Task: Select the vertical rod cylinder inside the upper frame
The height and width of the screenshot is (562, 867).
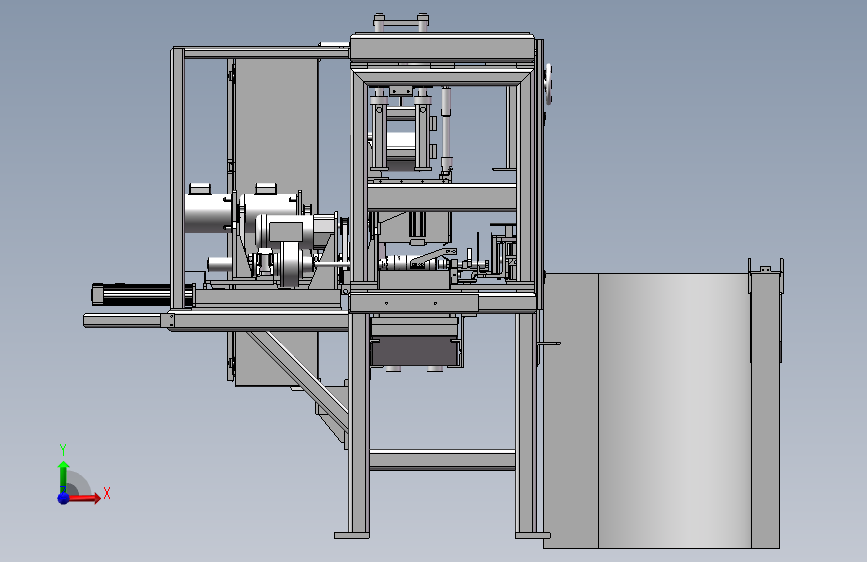Action: (446, 130)
